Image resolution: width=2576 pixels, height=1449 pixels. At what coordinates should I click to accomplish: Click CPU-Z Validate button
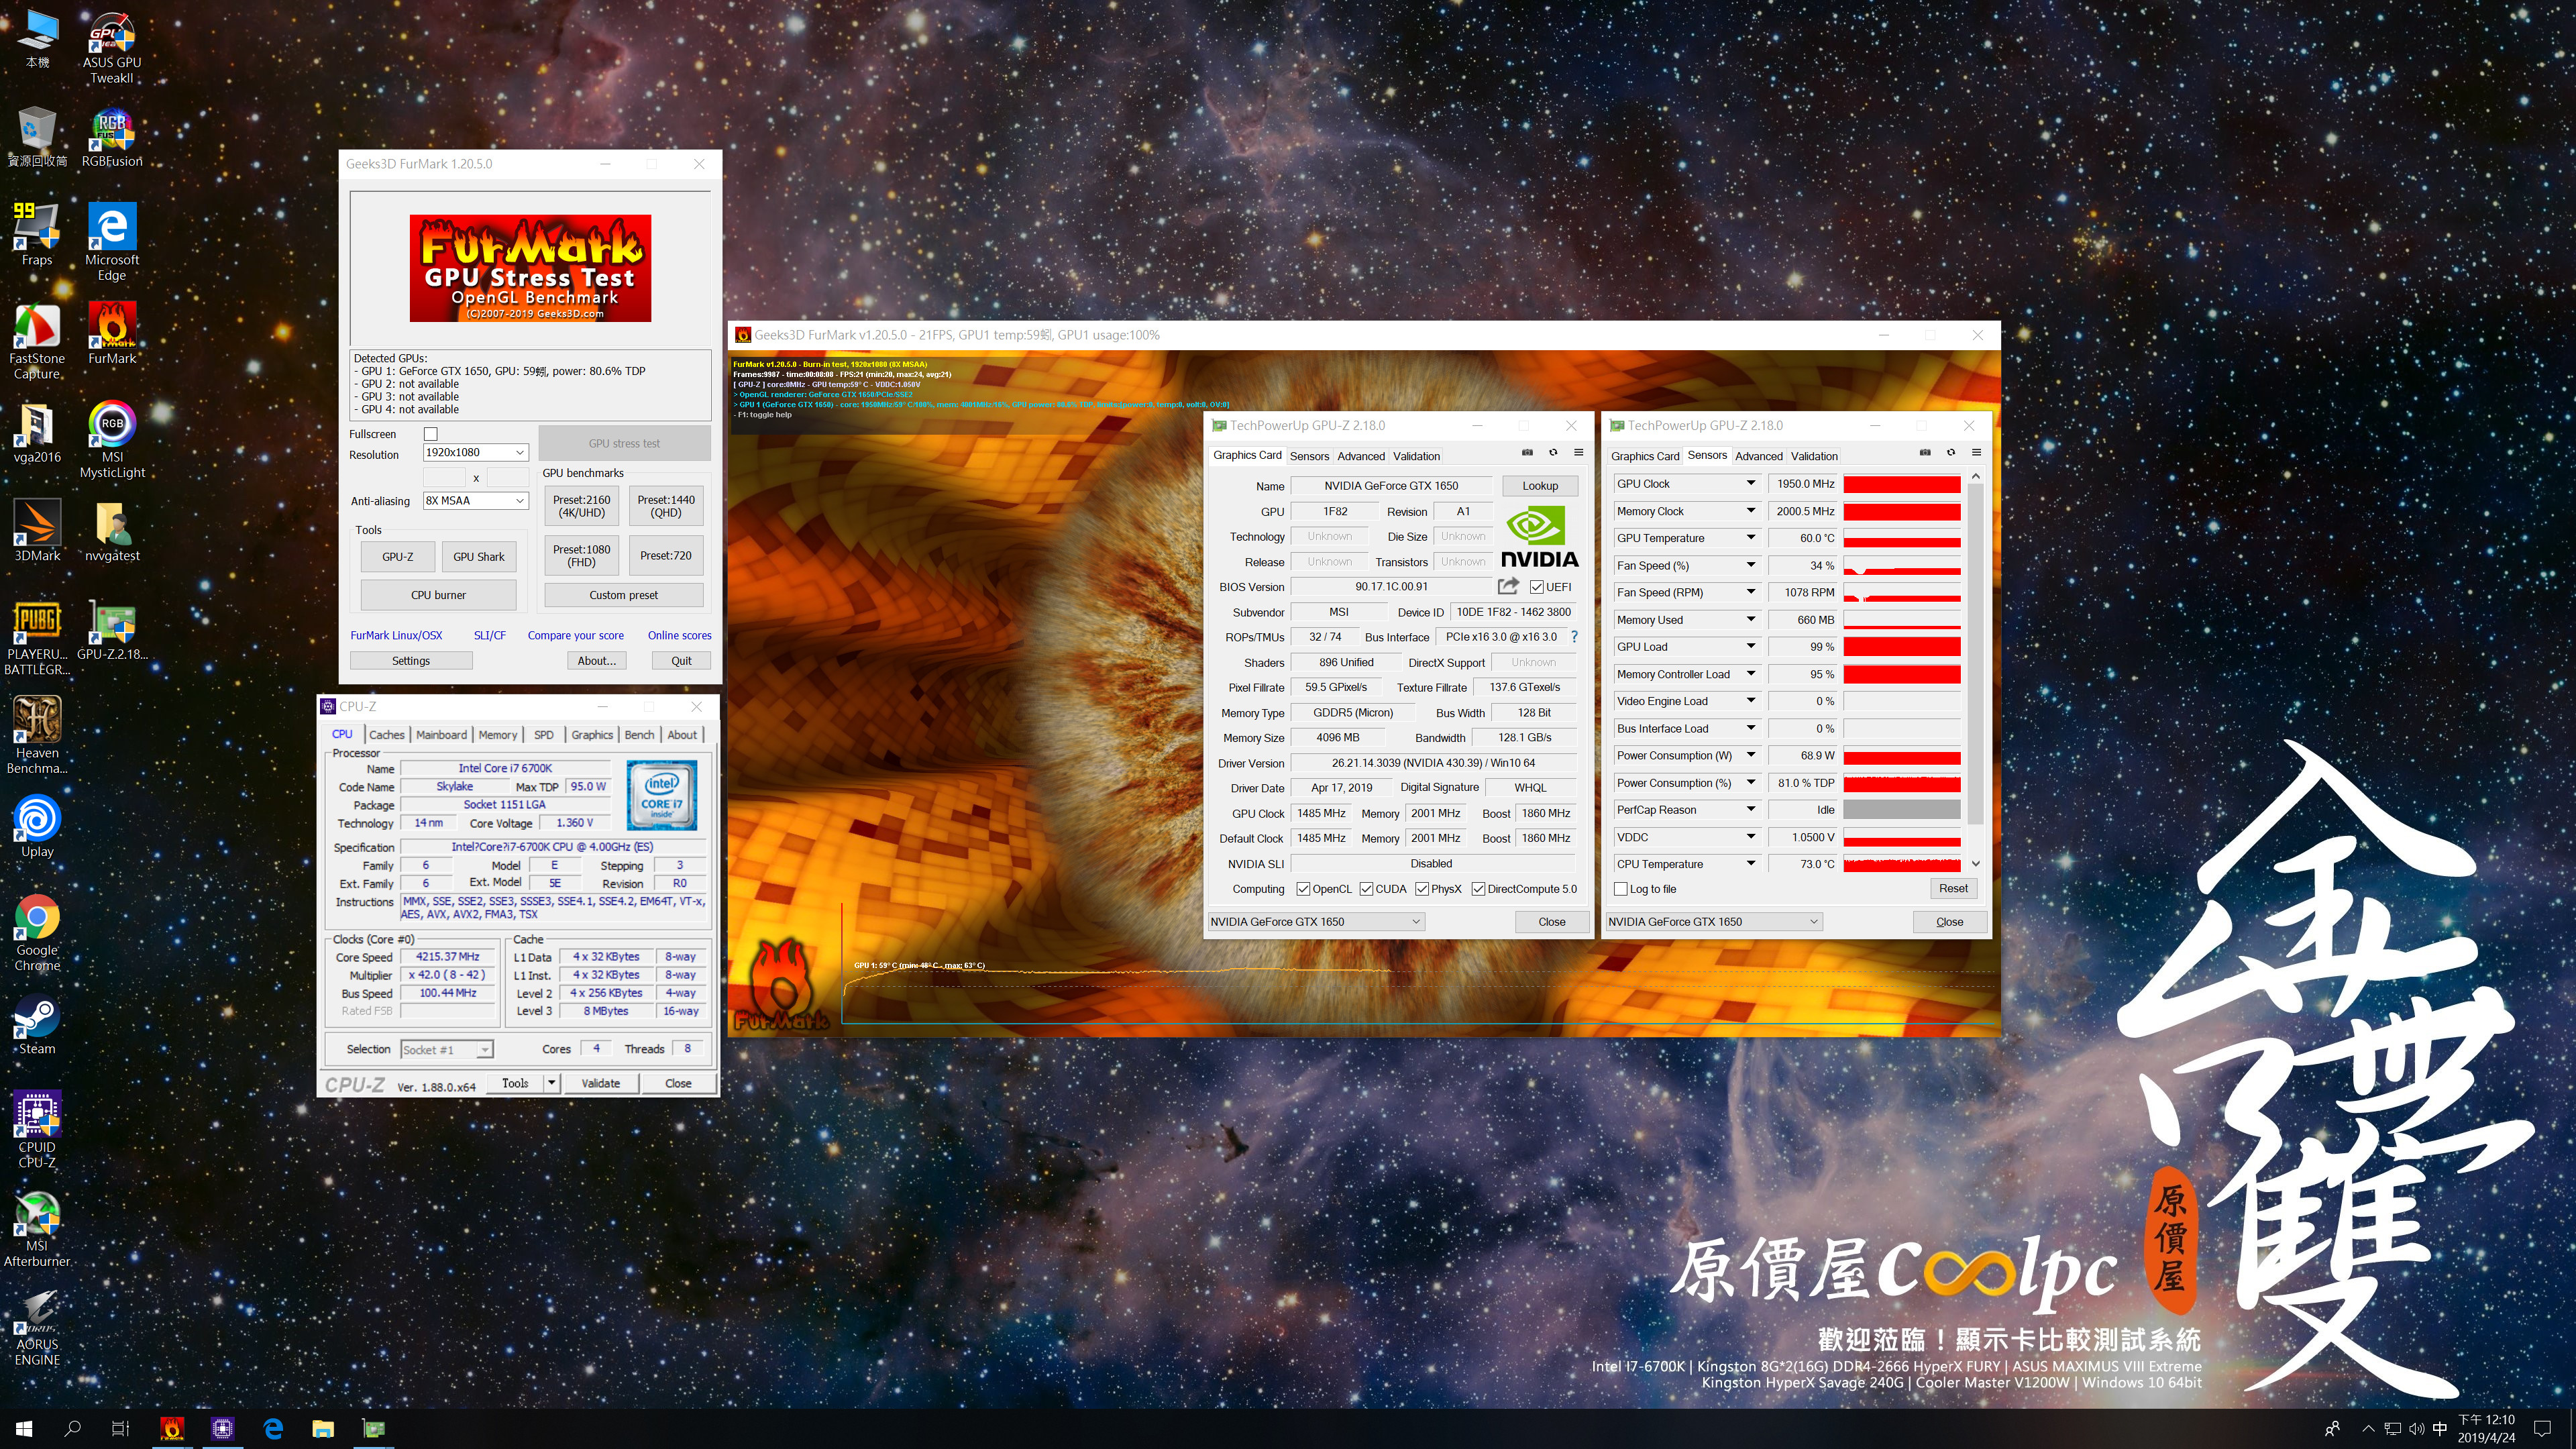pos(600,1083)
